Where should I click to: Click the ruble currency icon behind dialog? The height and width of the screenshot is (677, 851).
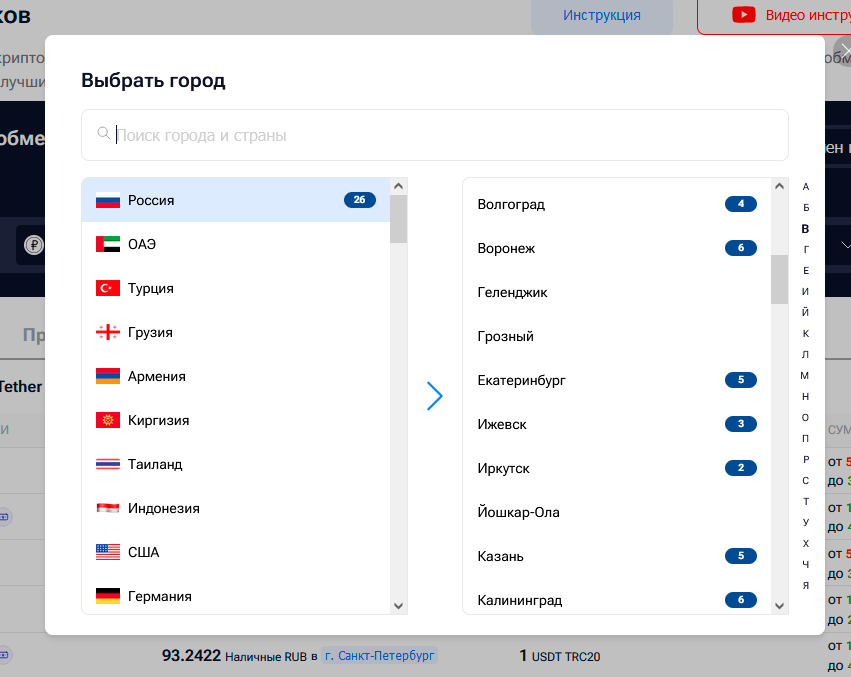coord(34,245)
